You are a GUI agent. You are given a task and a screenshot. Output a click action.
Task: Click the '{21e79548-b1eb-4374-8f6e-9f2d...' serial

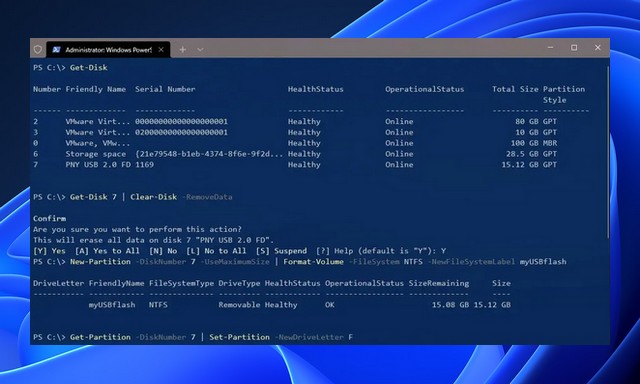pos(209,154)
